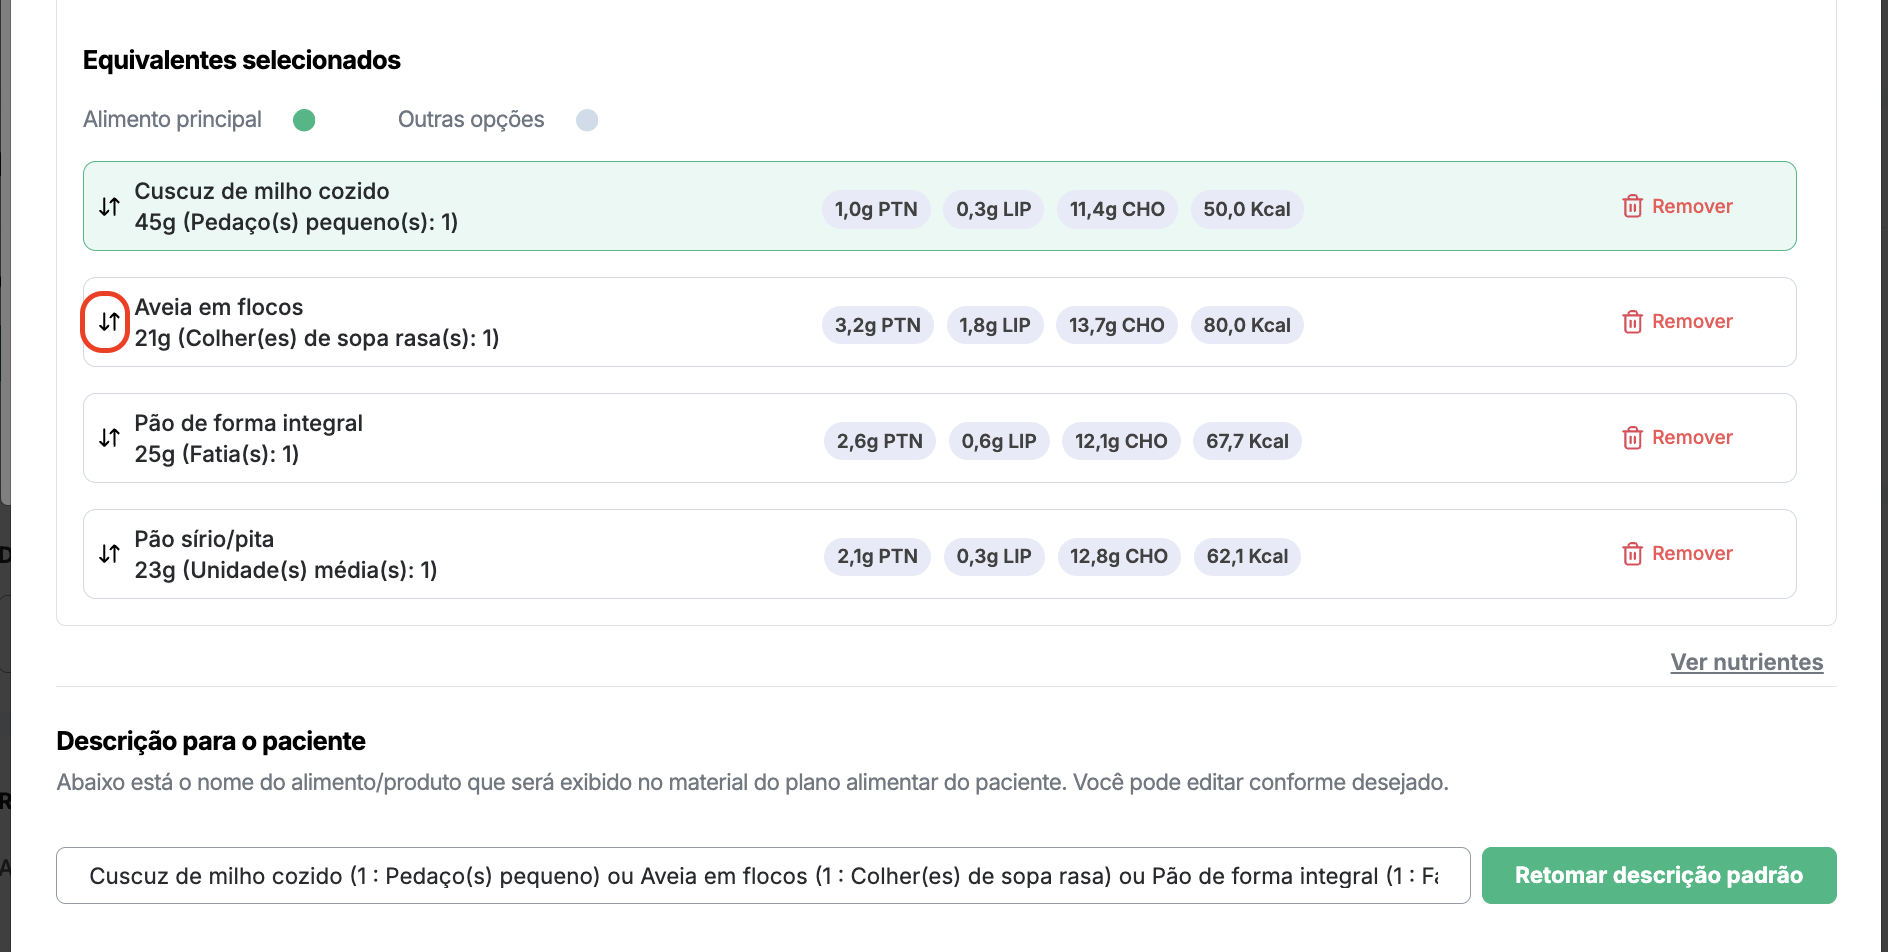Remove Cuscuz de milho cozido via Remover text
Image resolution: width=1888 pixels, height=952 pixels.
point(1692,206)
